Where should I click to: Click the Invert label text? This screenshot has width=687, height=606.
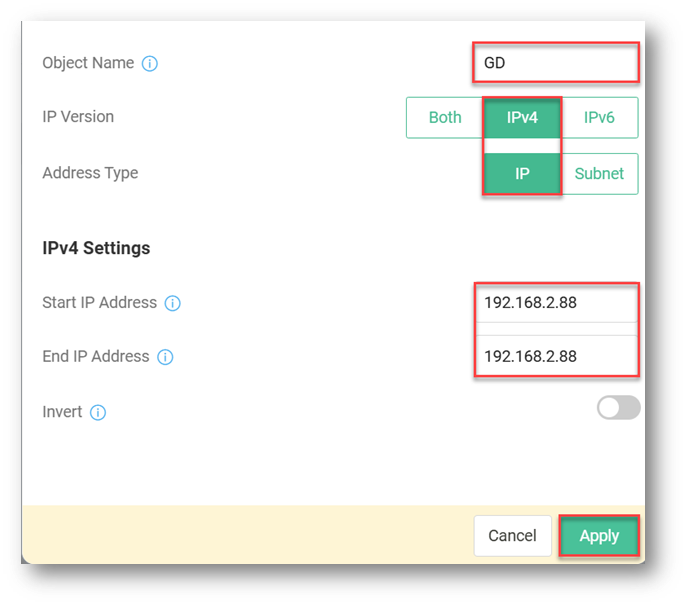[x=62, y=412]
